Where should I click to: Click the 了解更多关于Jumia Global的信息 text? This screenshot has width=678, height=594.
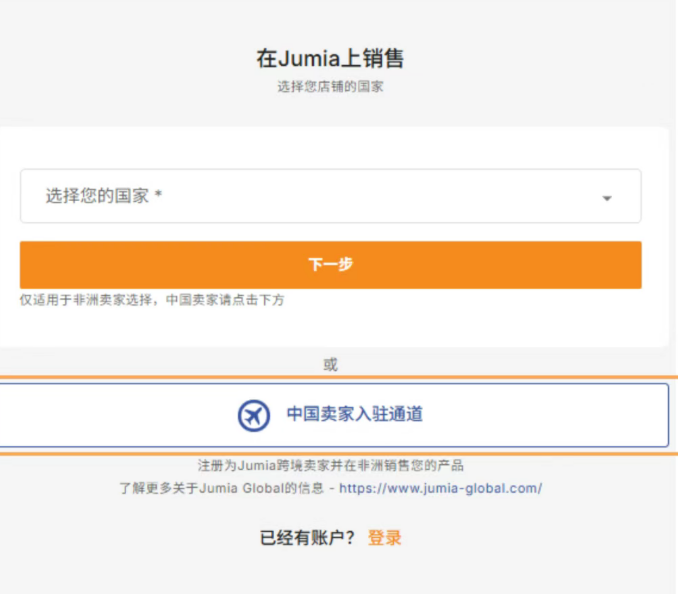221,489
